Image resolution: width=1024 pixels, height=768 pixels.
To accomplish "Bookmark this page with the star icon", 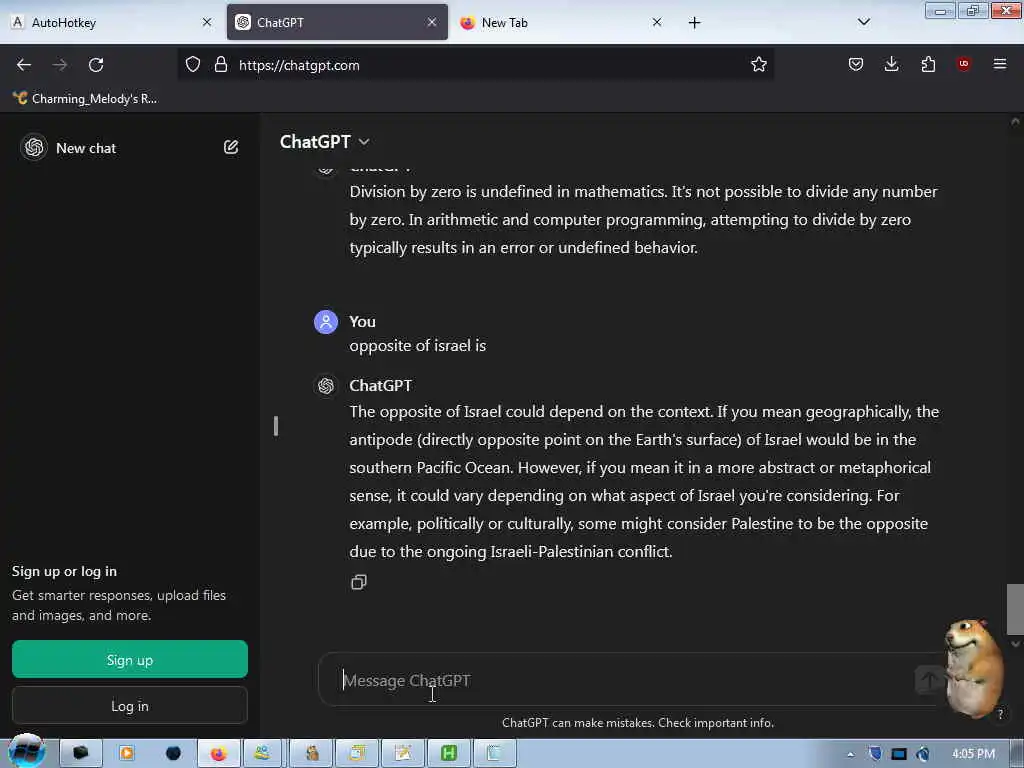I will pyautogui.click(x=758, y=65).
